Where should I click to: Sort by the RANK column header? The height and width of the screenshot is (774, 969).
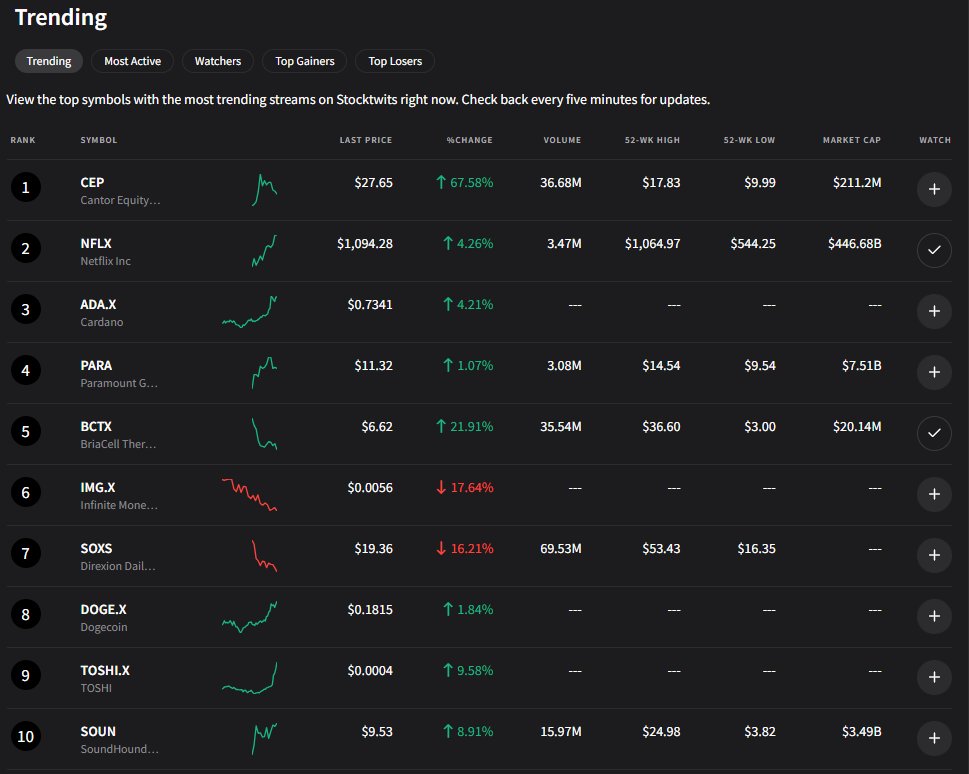(x=23, y=140)
